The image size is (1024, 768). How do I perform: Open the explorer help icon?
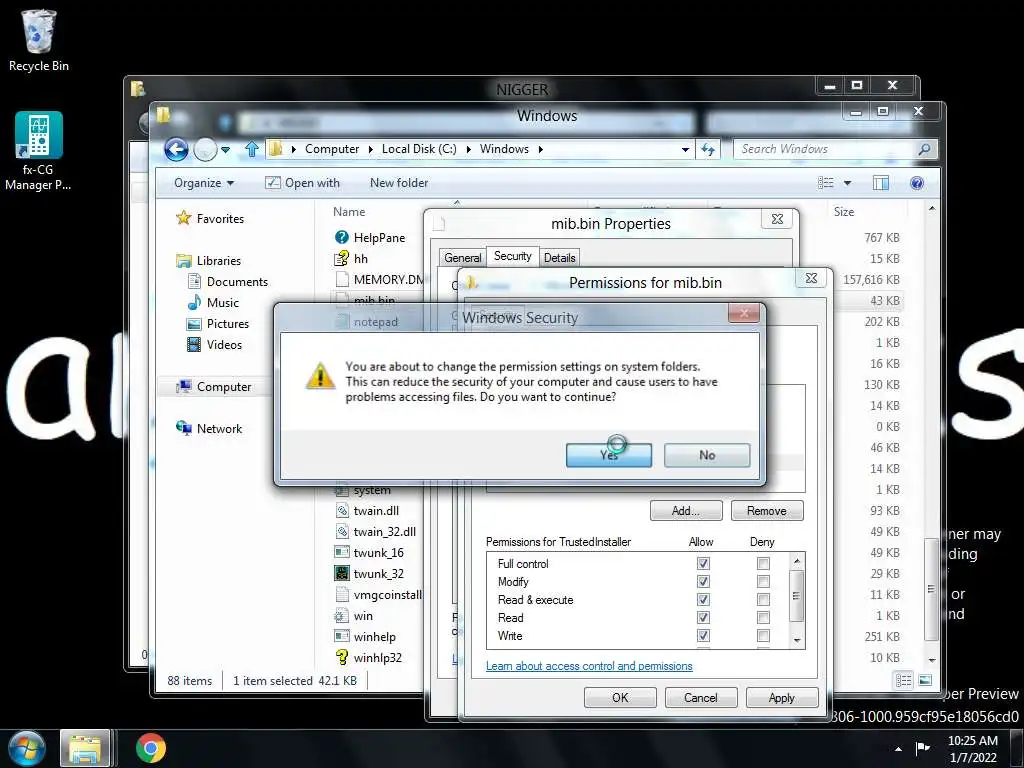[x=917, y=183]
